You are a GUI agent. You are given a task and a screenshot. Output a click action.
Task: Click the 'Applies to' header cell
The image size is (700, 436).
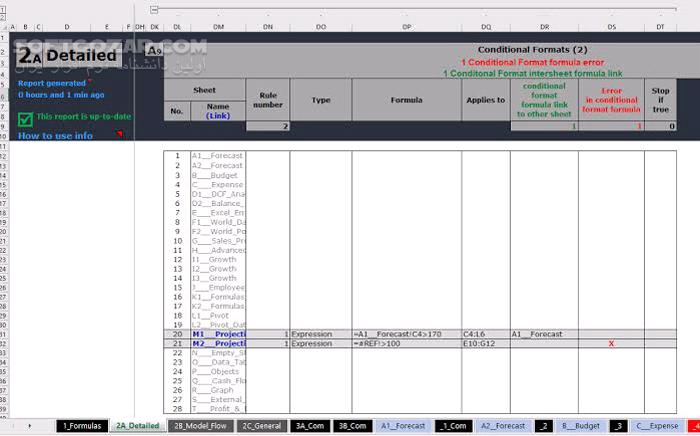[486, 100]
